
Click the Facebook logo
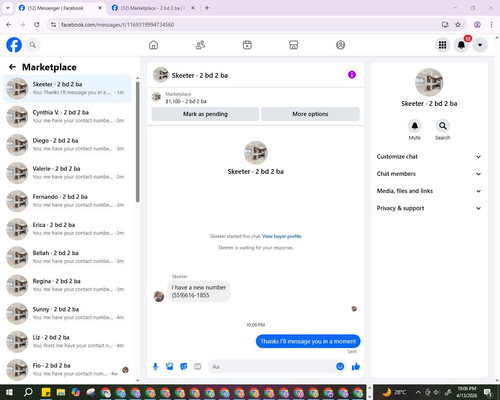(x=14, y=45)
